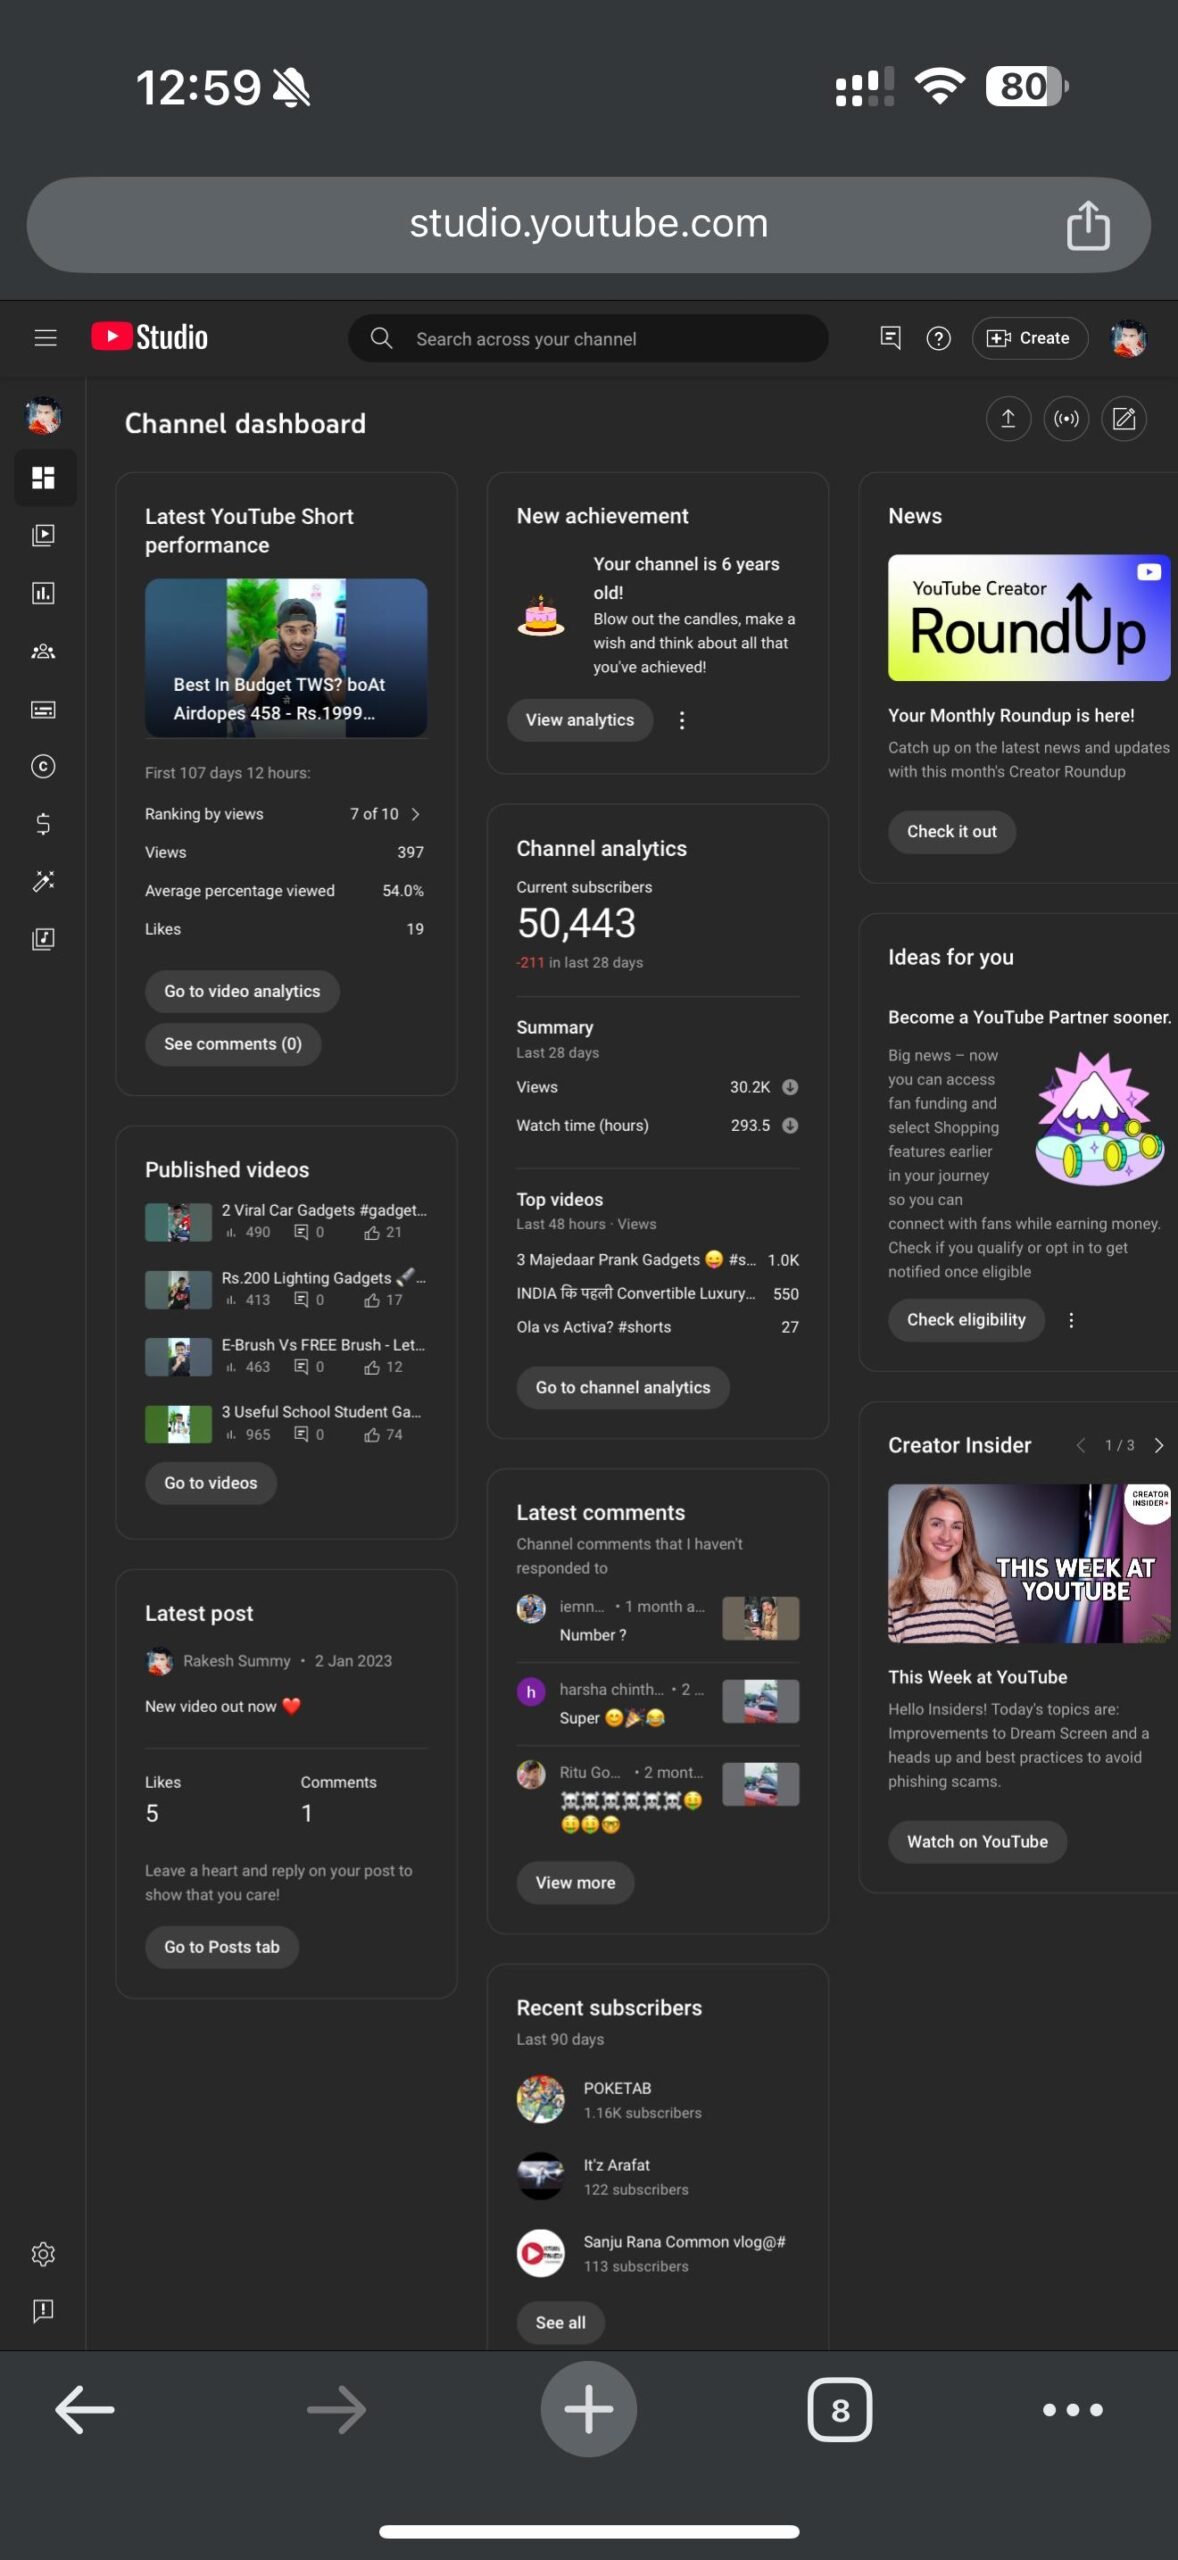
Task: Open the Content section in sidebar
Action: click(43, 535)
